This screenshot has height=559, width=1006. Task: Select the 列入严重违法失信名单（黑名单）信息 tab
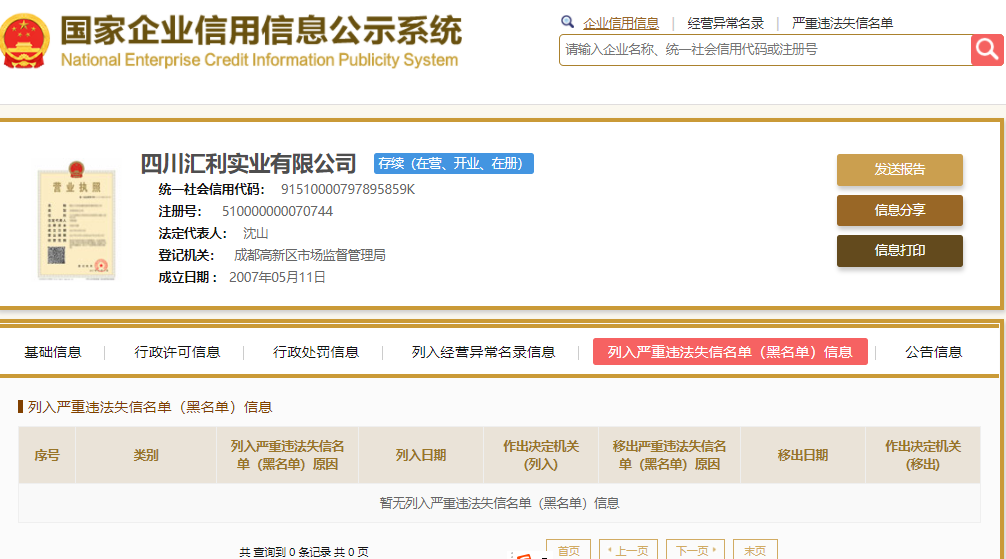point(730,352)
